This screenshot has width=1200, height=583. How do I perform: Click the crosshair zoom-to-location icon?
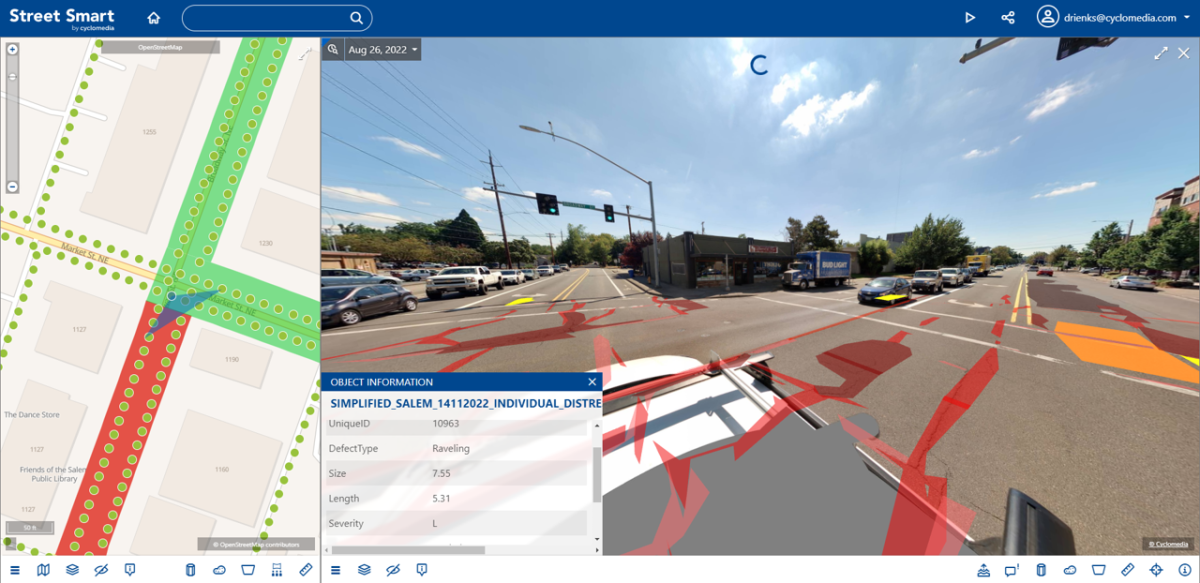1155,570
